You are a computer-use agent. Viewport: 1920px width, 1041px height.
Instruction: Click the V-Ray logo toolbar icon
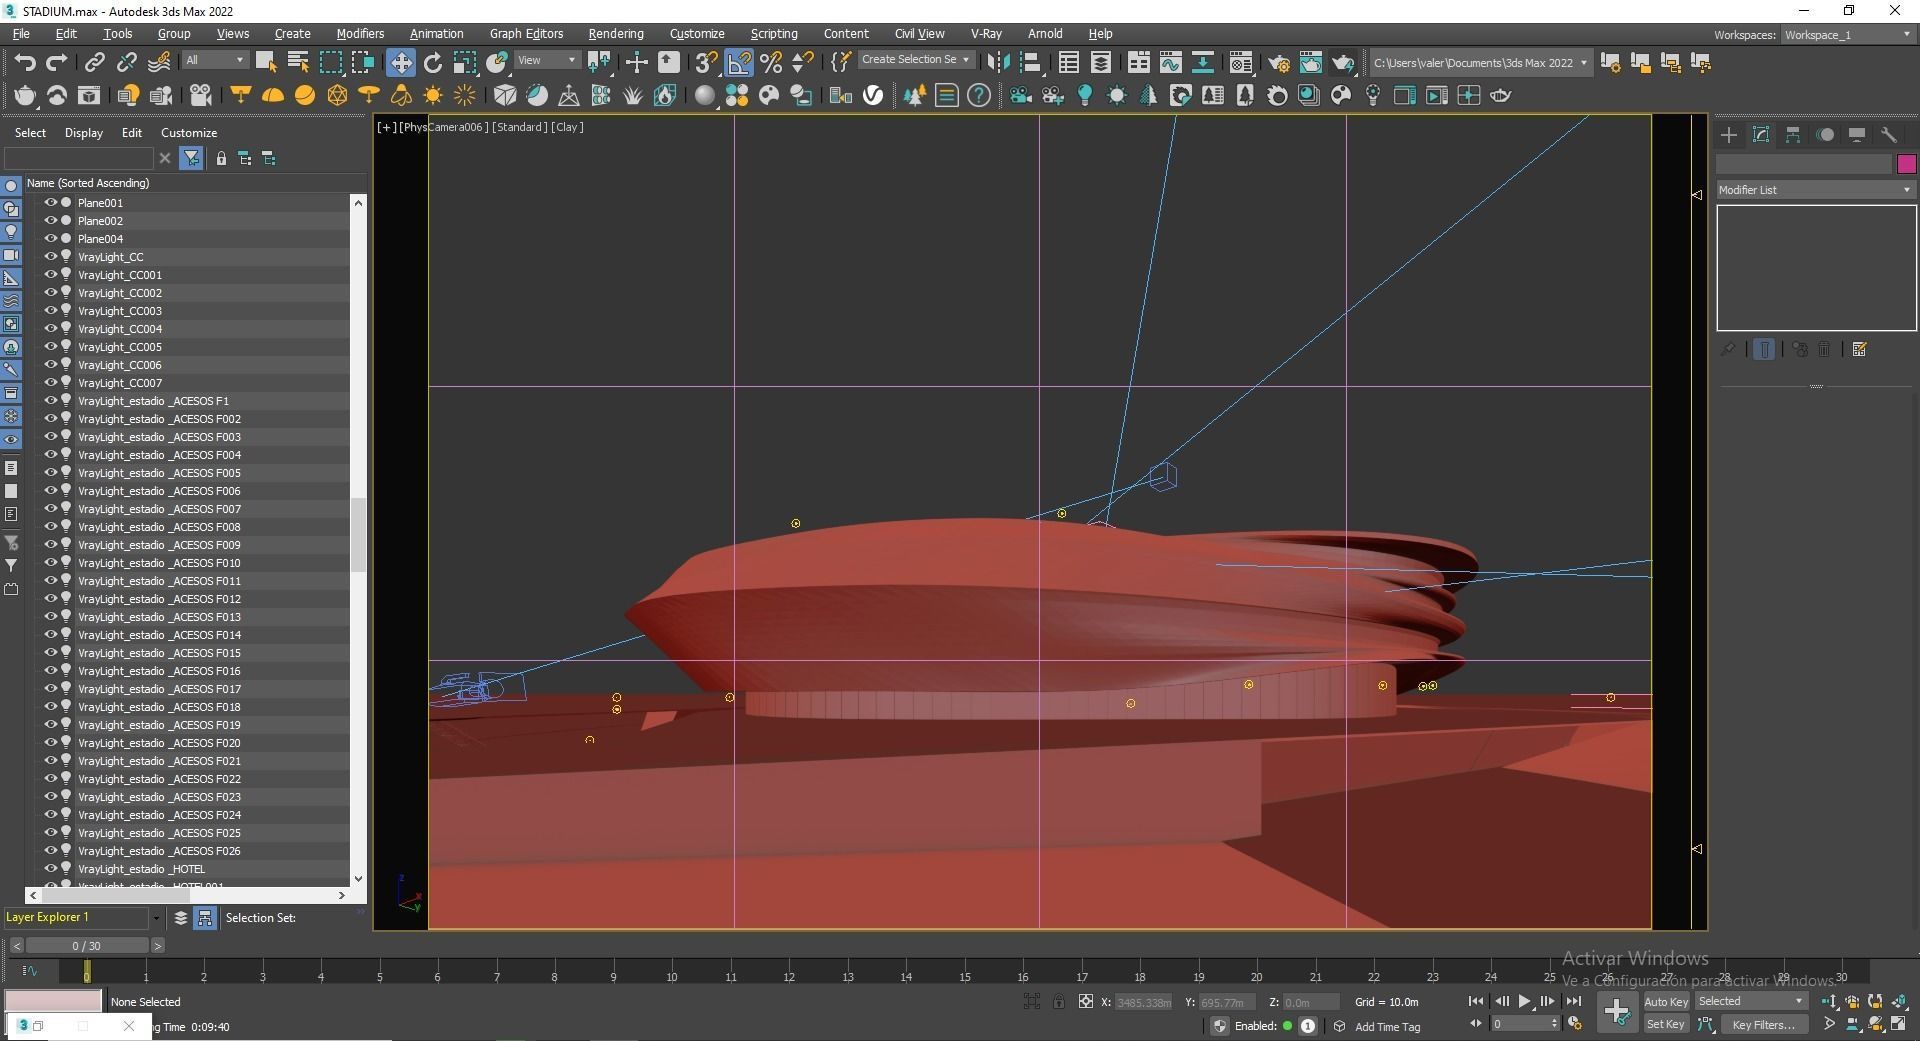click(x=873, y=95)
